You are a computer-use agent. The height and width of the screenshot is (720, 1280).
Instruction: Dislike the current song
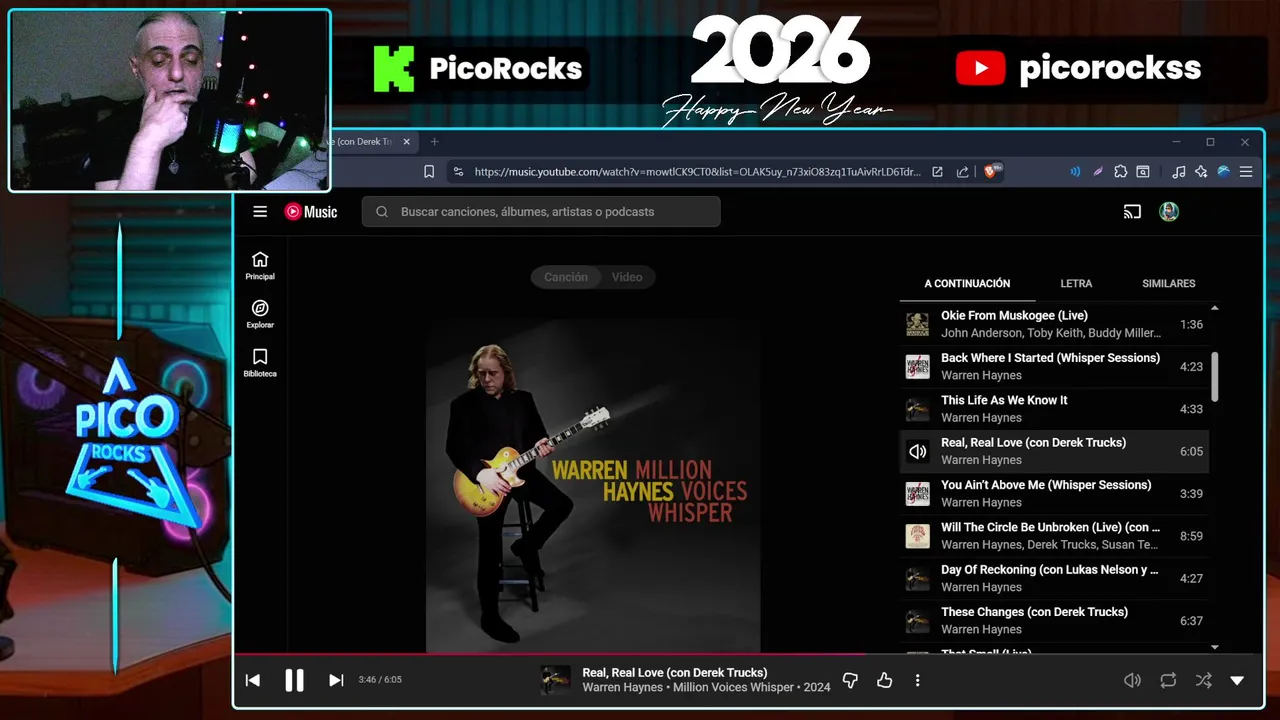click(x=850, y=680)
